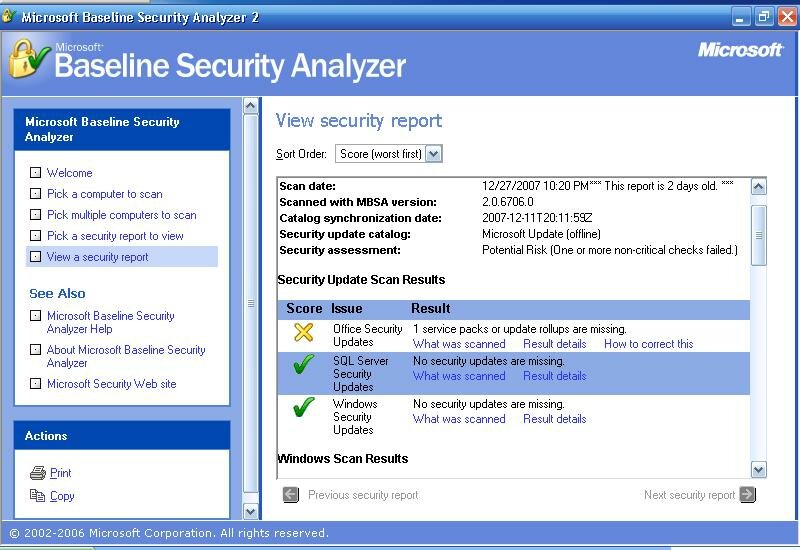Click Previous security report text
800x550 pixels.
[x=363, y=495]
